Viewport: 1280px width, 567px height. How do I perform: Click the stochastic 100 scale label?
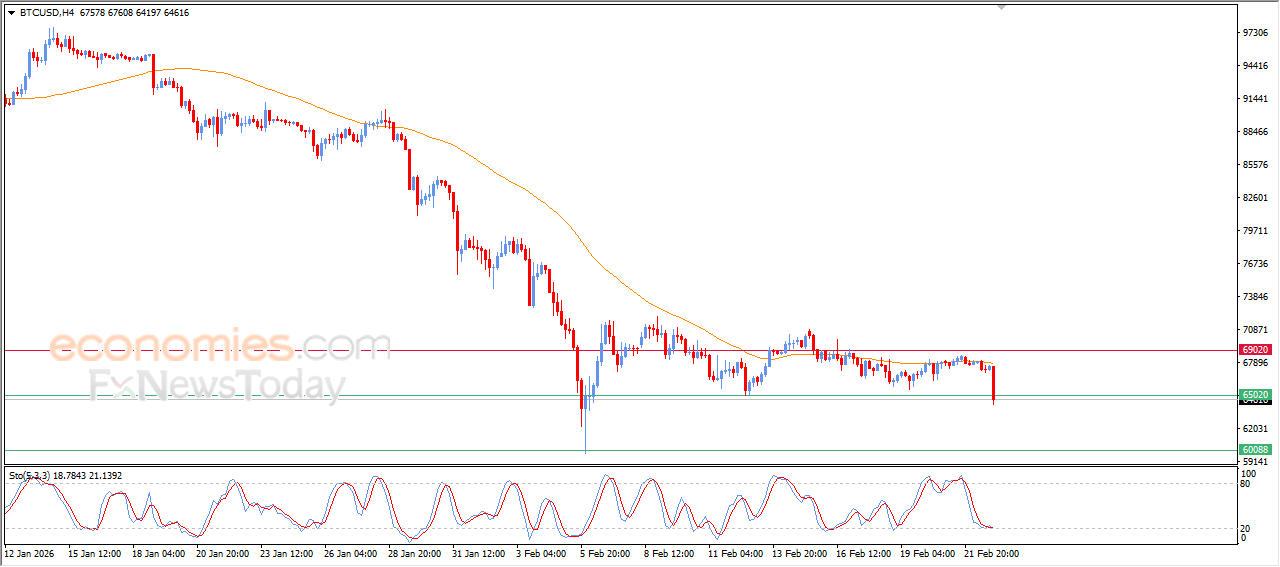(x=1247, y=474)
